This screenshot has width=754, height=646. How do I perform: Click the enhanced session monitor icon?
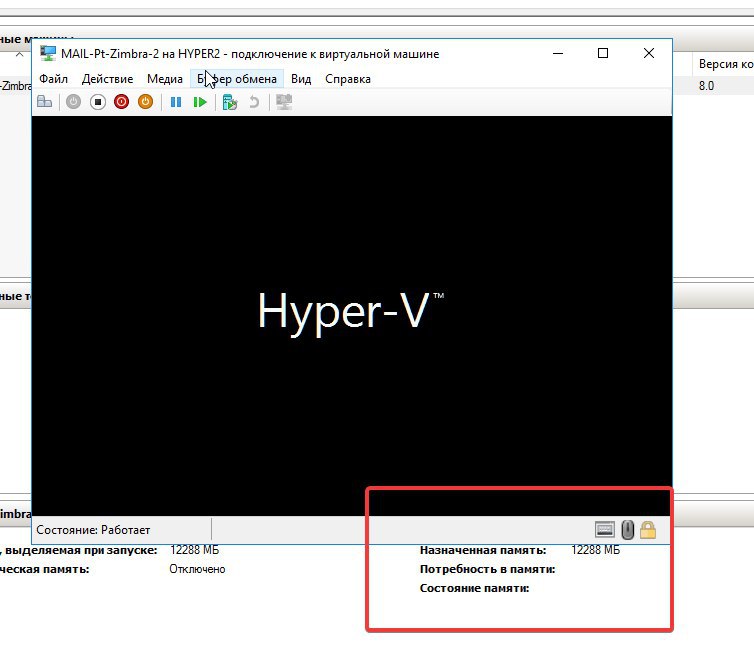coord(284,102)
